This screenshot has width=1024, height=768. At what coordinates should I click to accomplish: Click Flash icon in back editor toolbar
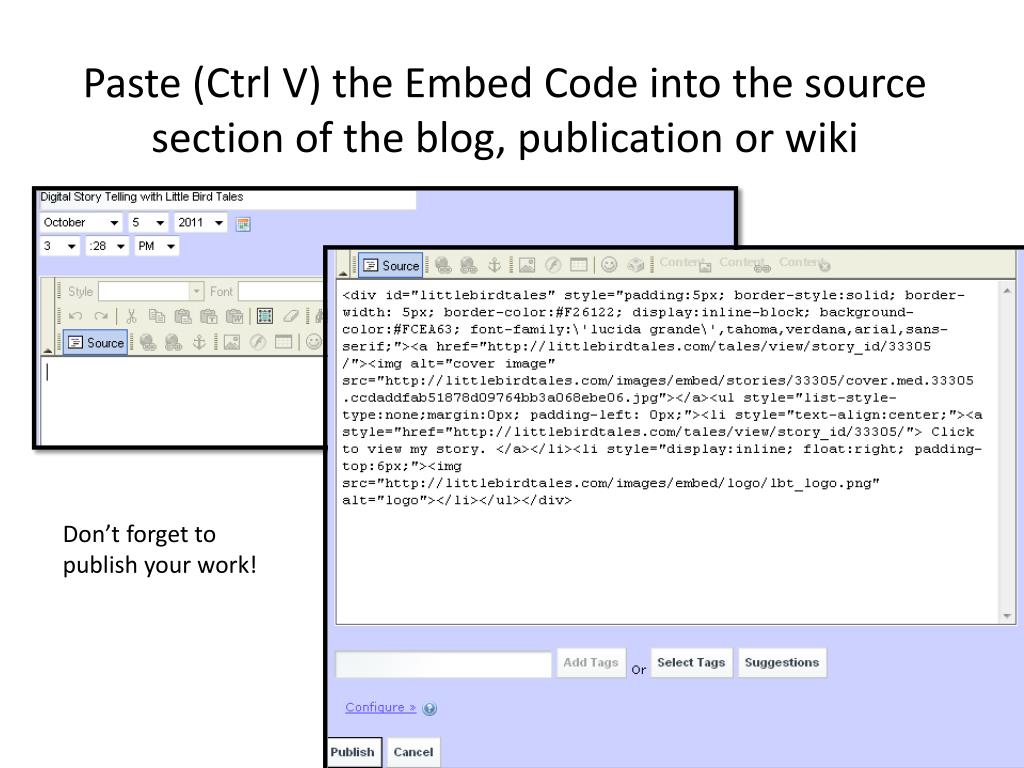coord(258,342)
